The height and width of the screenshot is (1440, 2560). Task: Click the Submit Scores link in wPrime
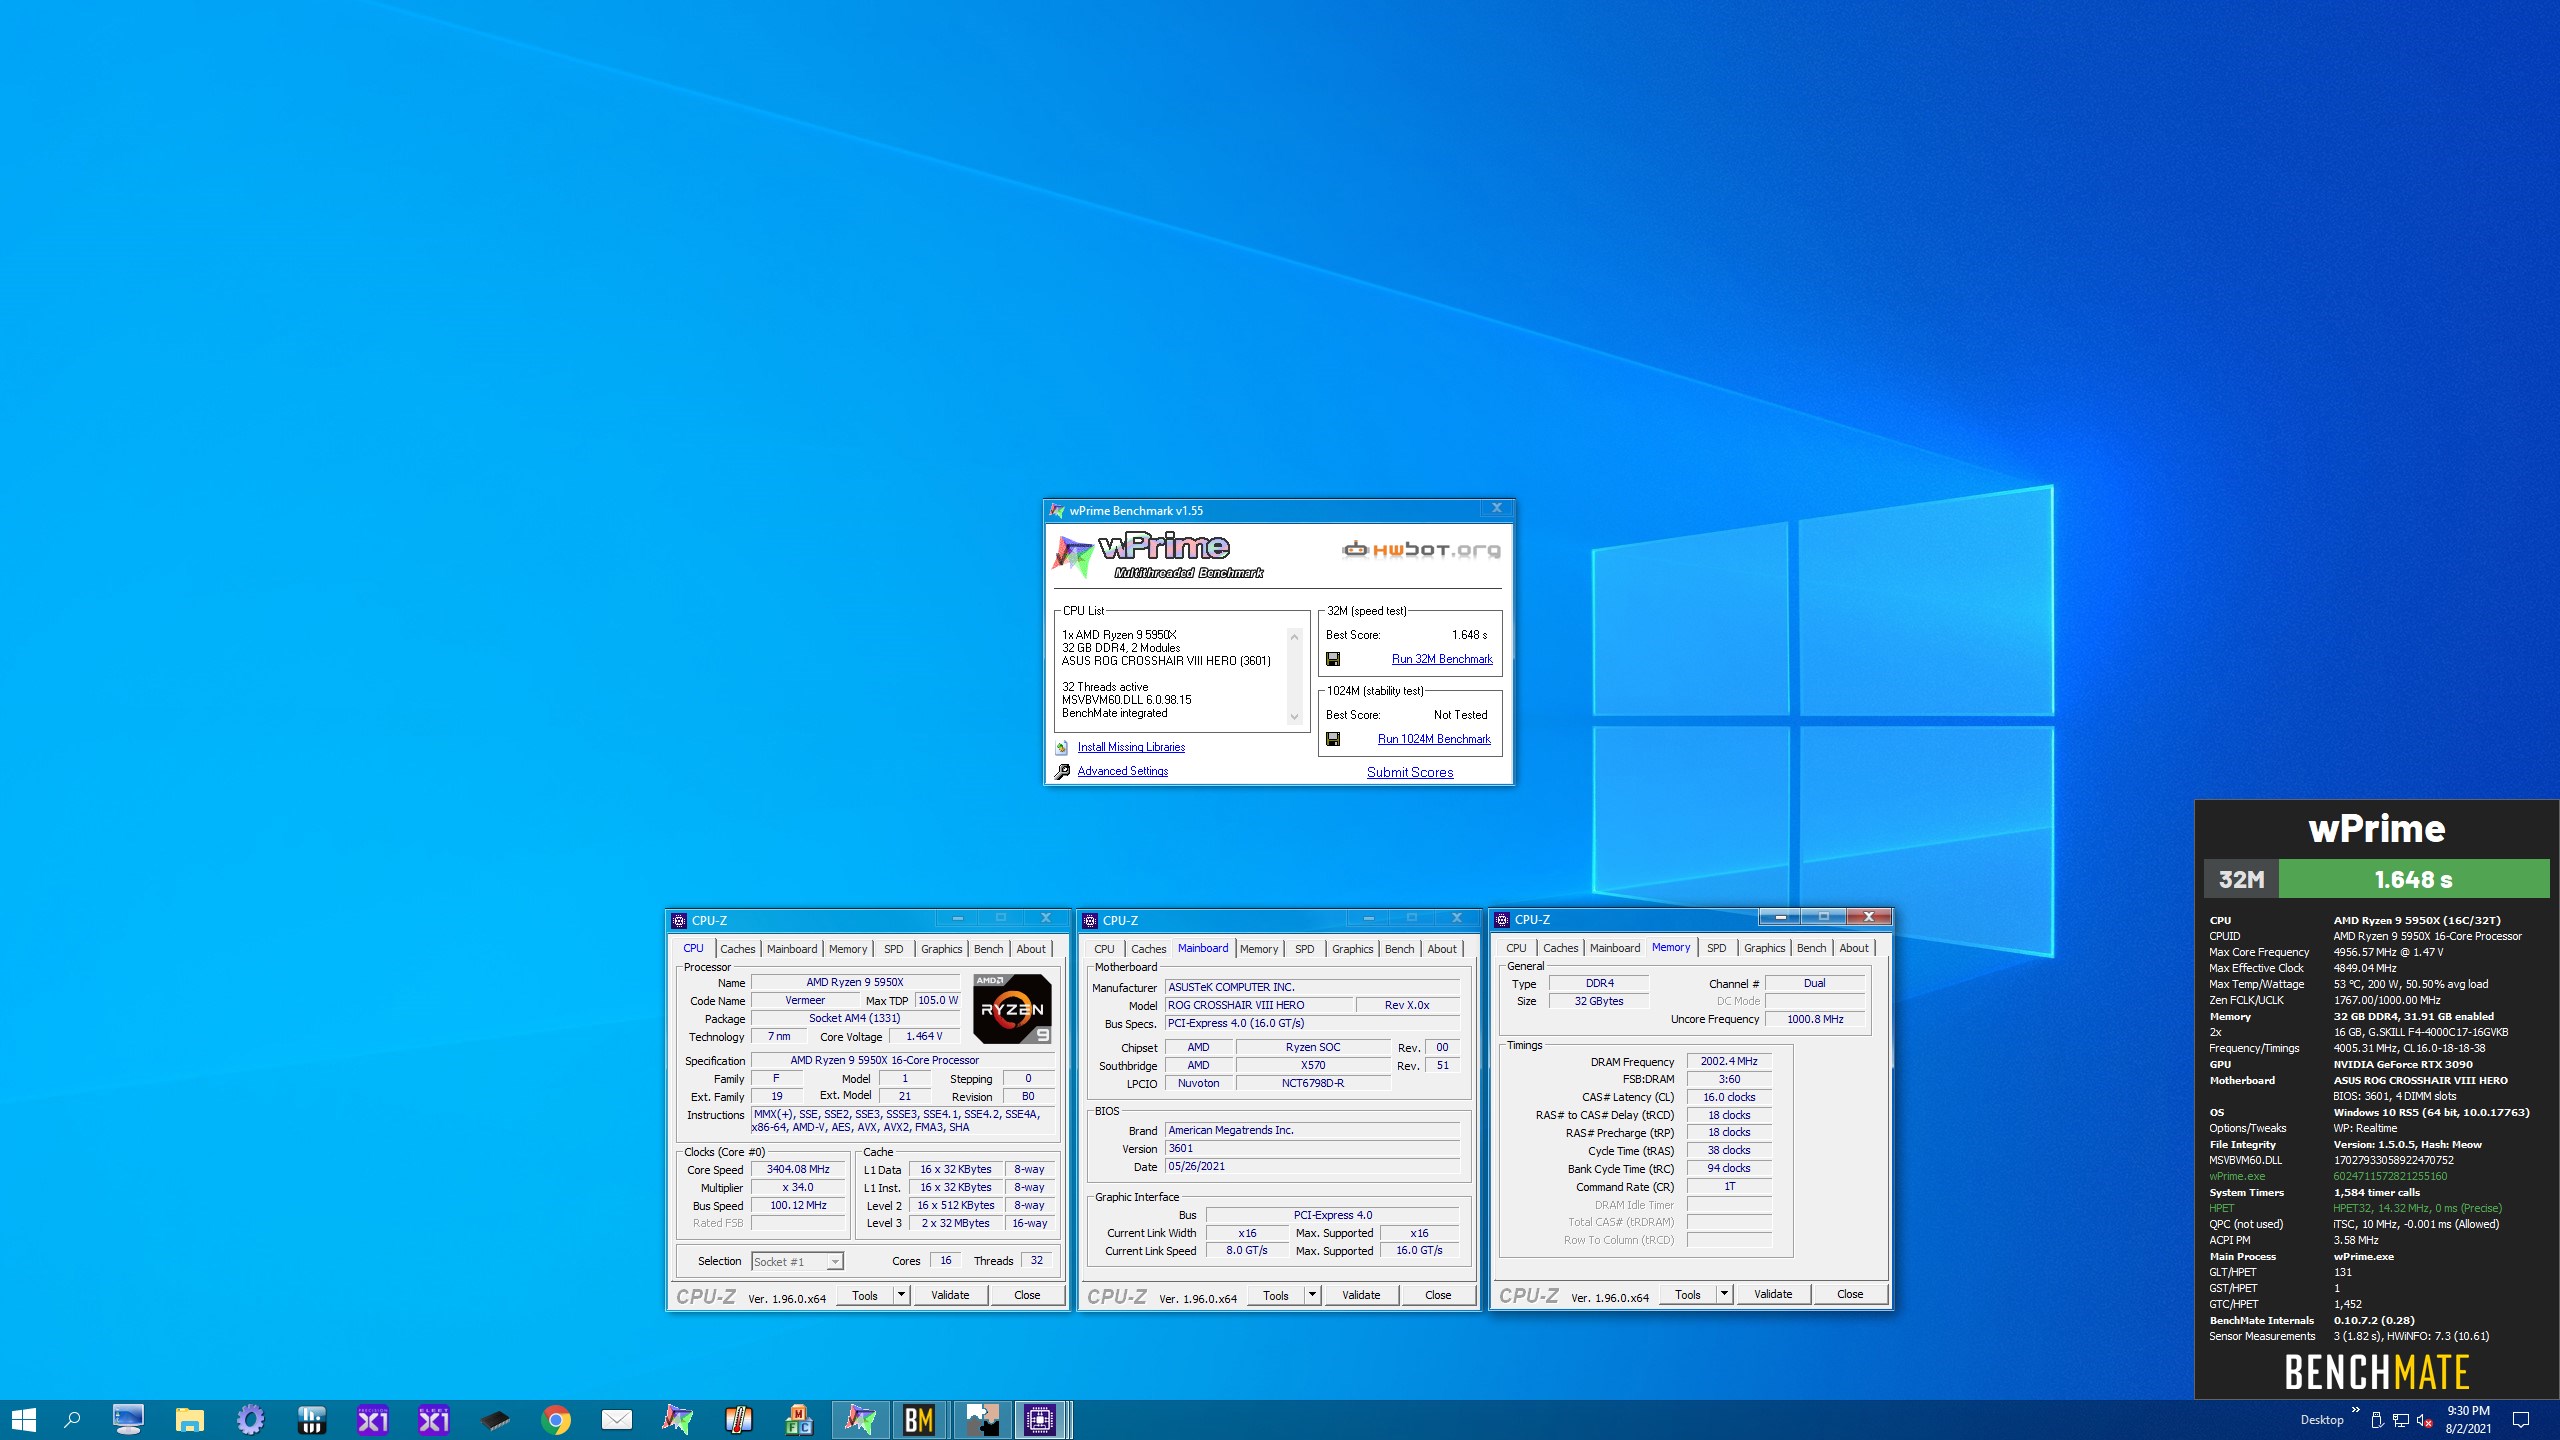tap(1410, 772)
